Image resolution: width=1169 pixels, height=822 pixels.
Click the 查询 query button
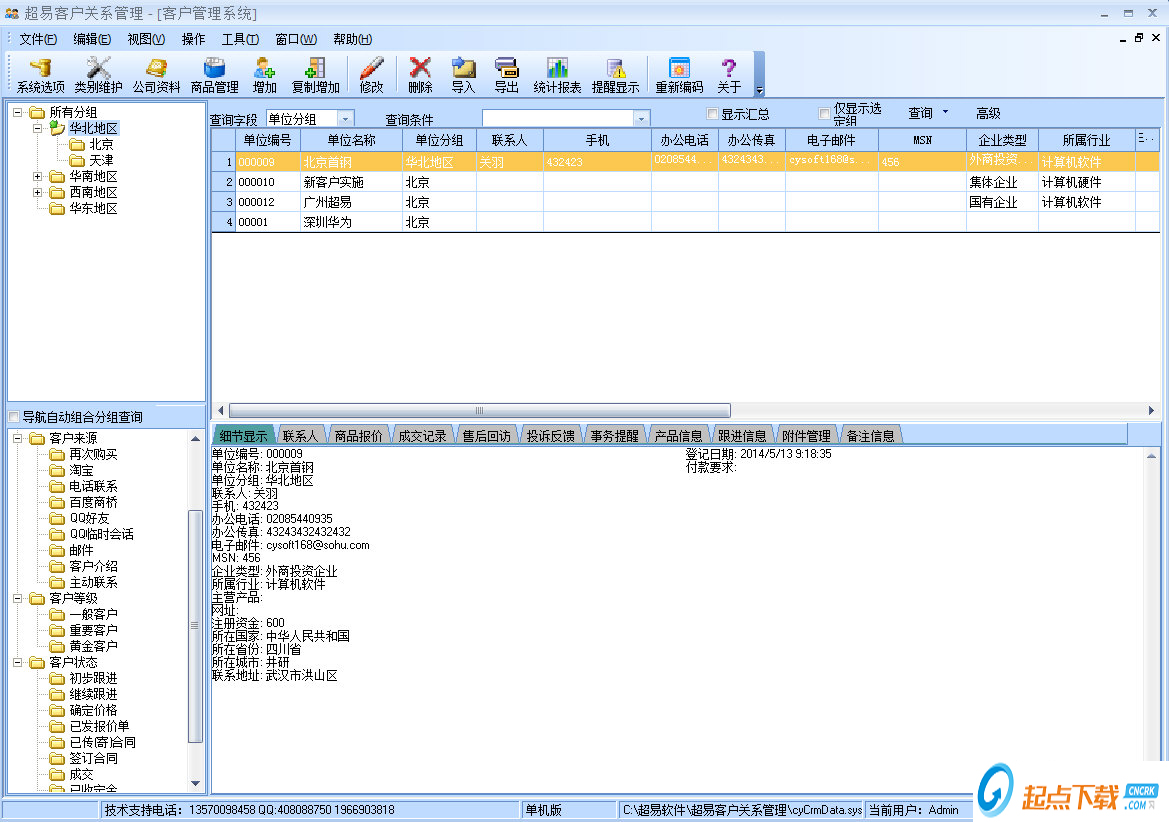pyautogui.click(x=918, y=113)
